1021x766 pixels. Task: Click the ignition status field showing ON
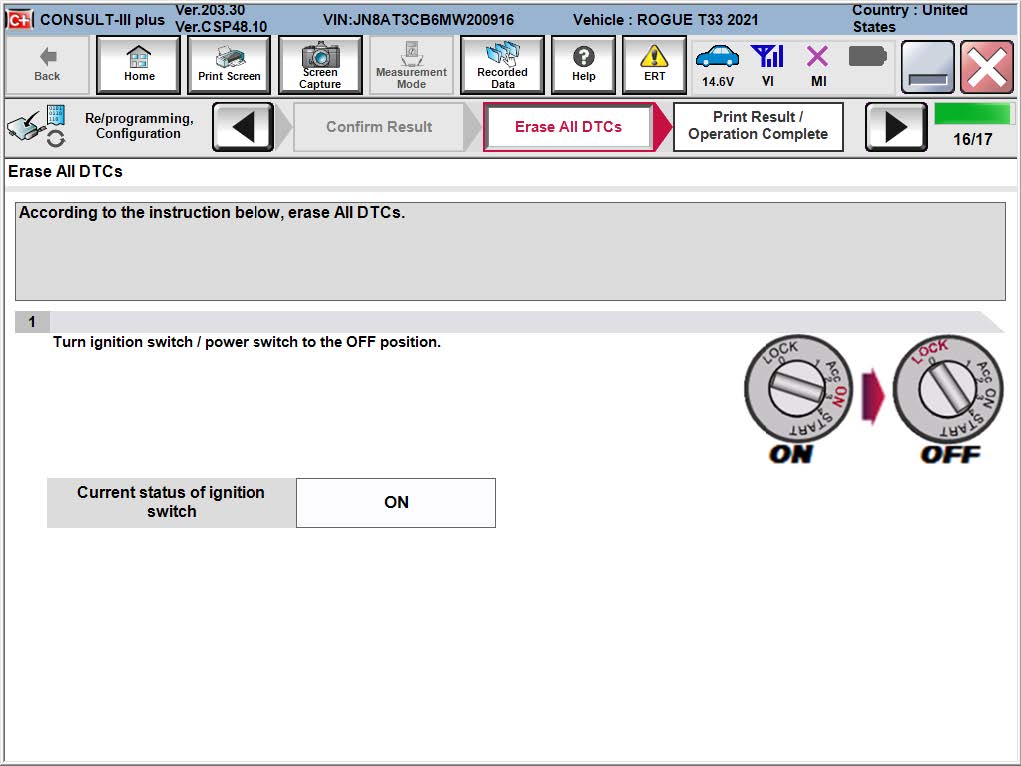pyautogui.click(x=396, y=502)
